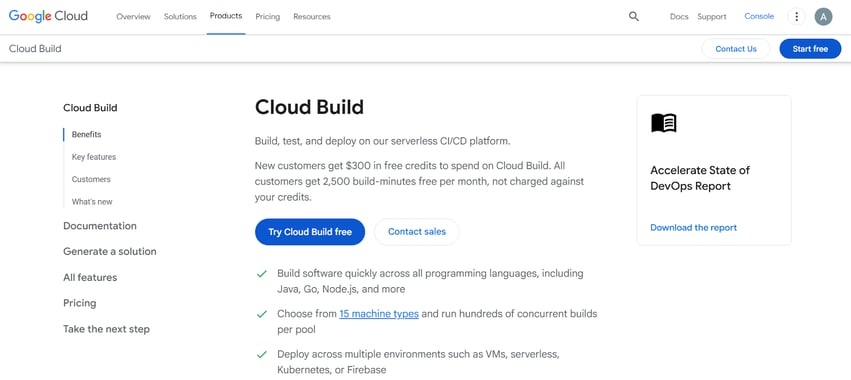This screenshot has height=380, width=851.
Task: Click the Contact sales button
Action: tap(417, 232)
